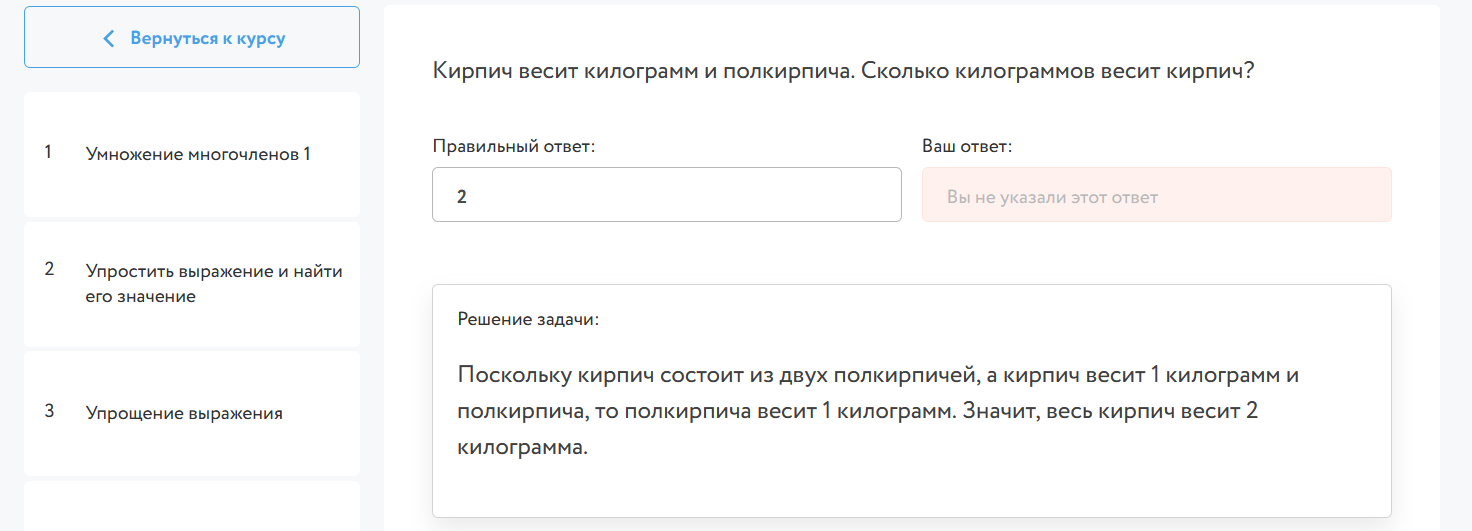1472x531 pixels.
Task: Click the word "килограмма." ending the solution
Action: click(521, 447)
